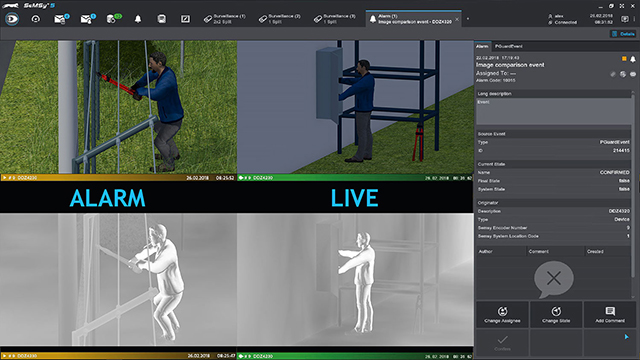Select the PGuardEvent tab in details panel
The width and height of the screenshot is (640, 360).
pos(509,46)
